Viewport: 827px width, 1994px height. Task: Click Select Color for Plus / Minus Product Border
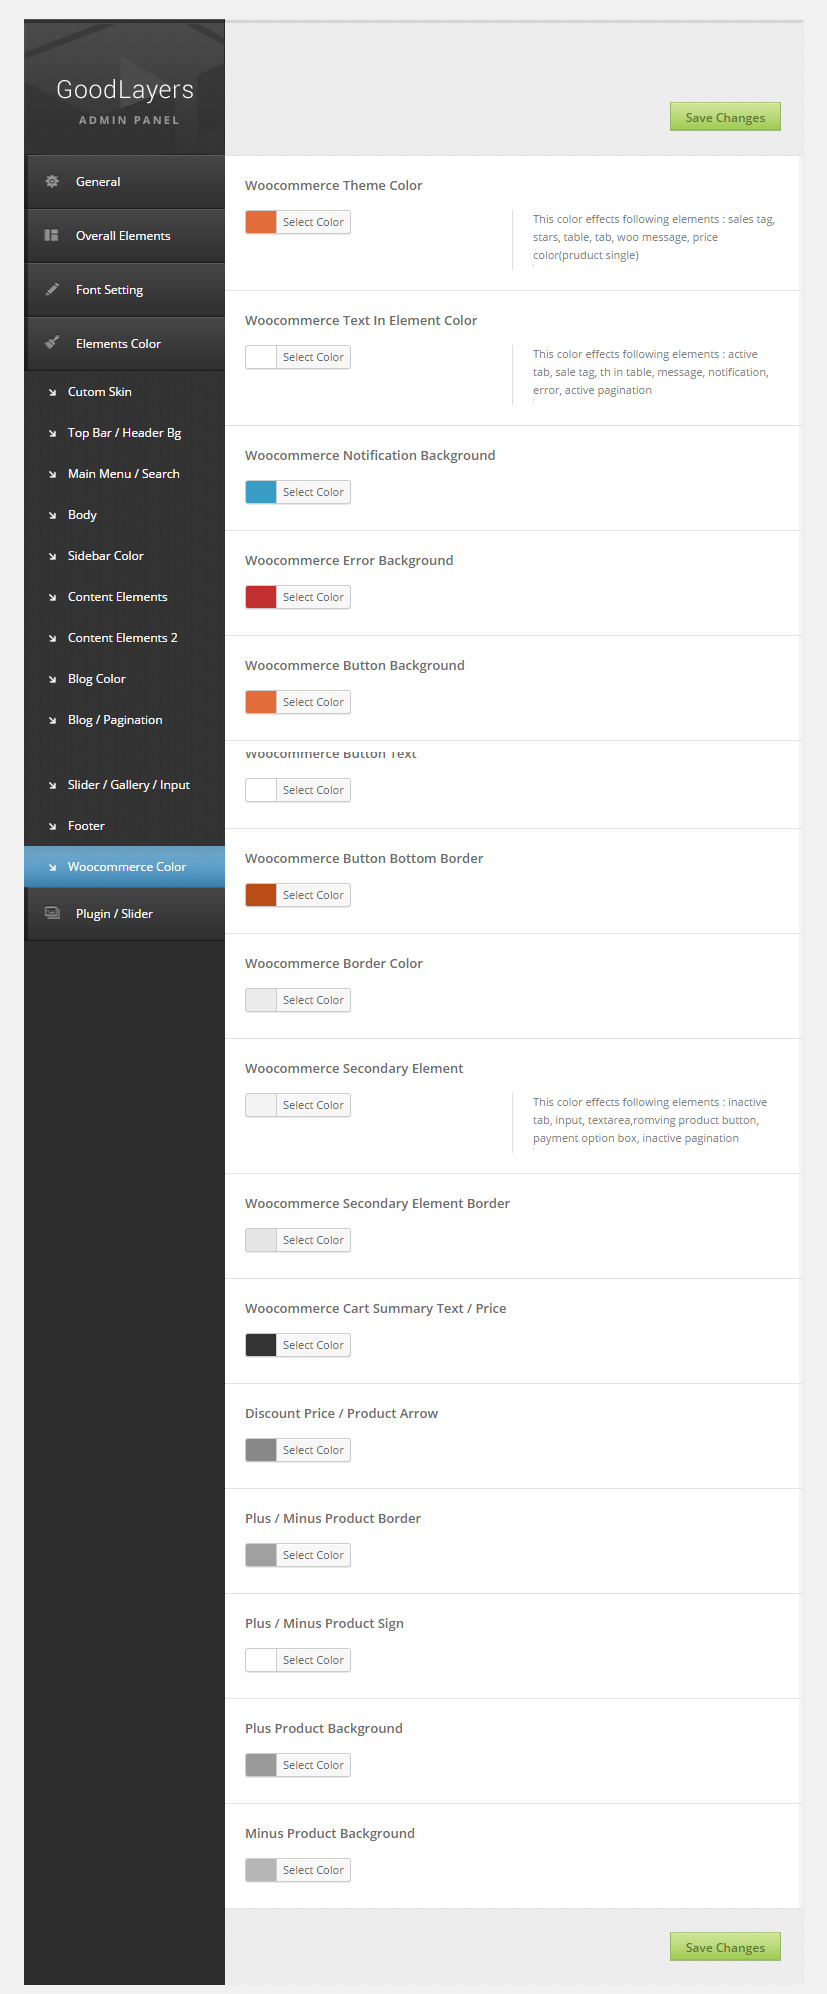click(313, 1555)
